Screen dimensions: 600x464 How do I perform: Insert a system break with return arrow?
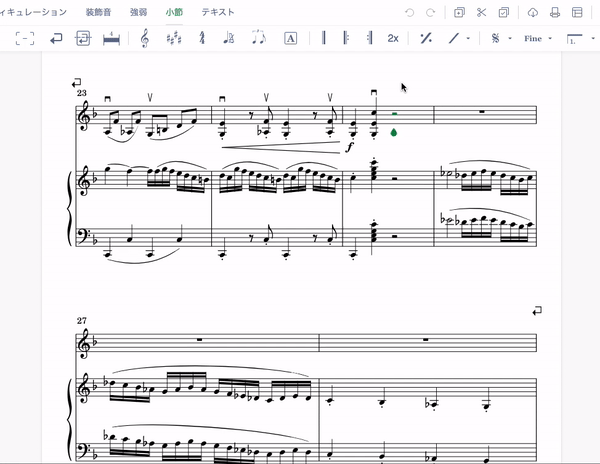tap(56, 39)
